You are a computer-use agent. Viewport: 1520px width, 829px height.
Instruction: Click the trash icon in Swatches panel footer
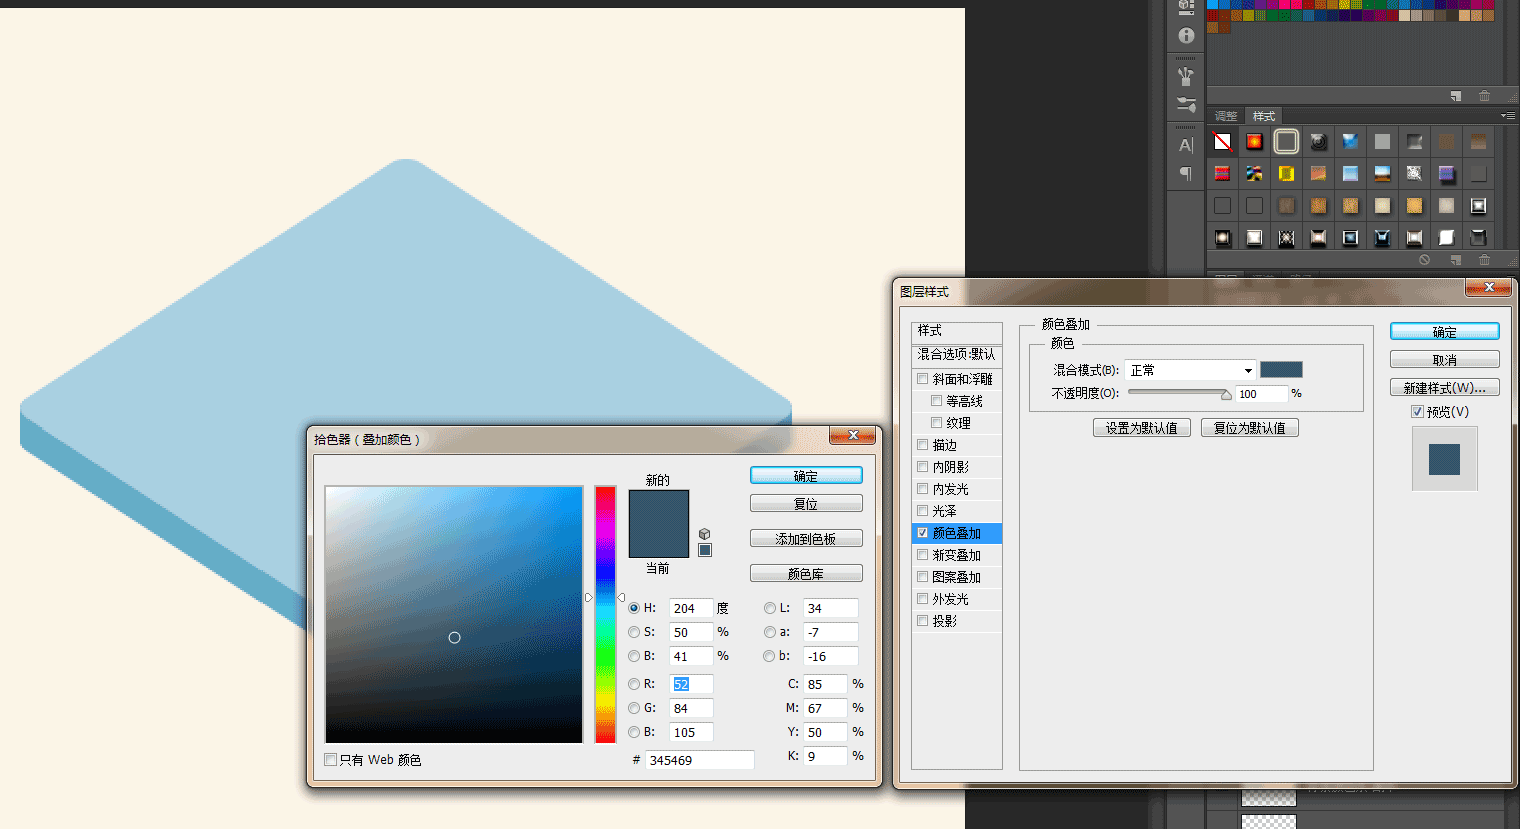point(1485,96)
